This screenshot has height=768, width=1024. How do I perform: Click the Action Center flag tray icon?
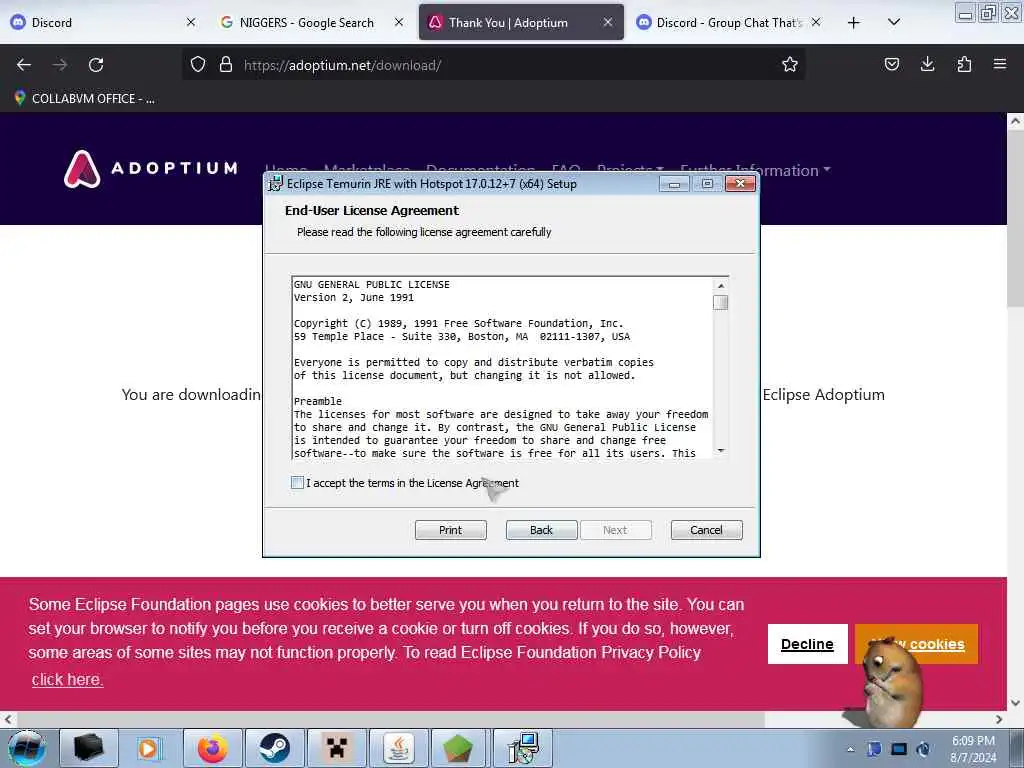874,749
